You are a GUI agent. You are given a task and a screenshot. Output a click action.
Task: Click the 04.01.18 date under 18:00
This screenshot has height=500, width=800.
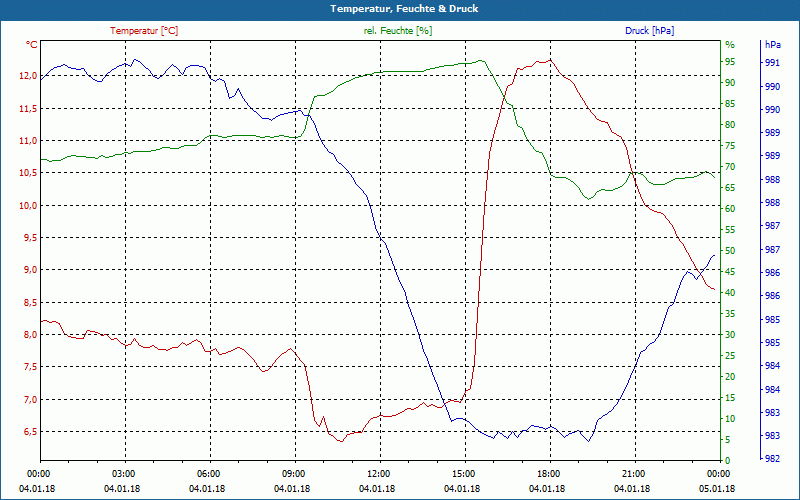coord(547,489)
